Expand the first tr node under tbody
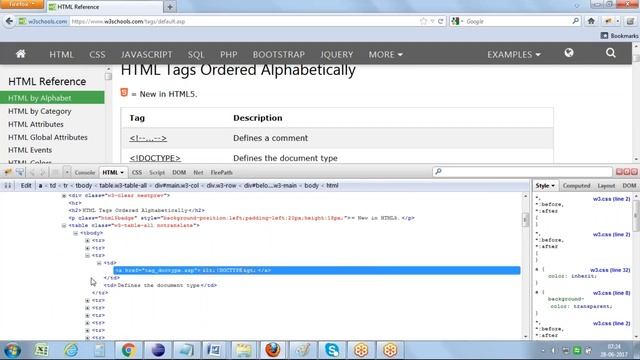This screenshot has width=640, height=360. click(87, 240)
